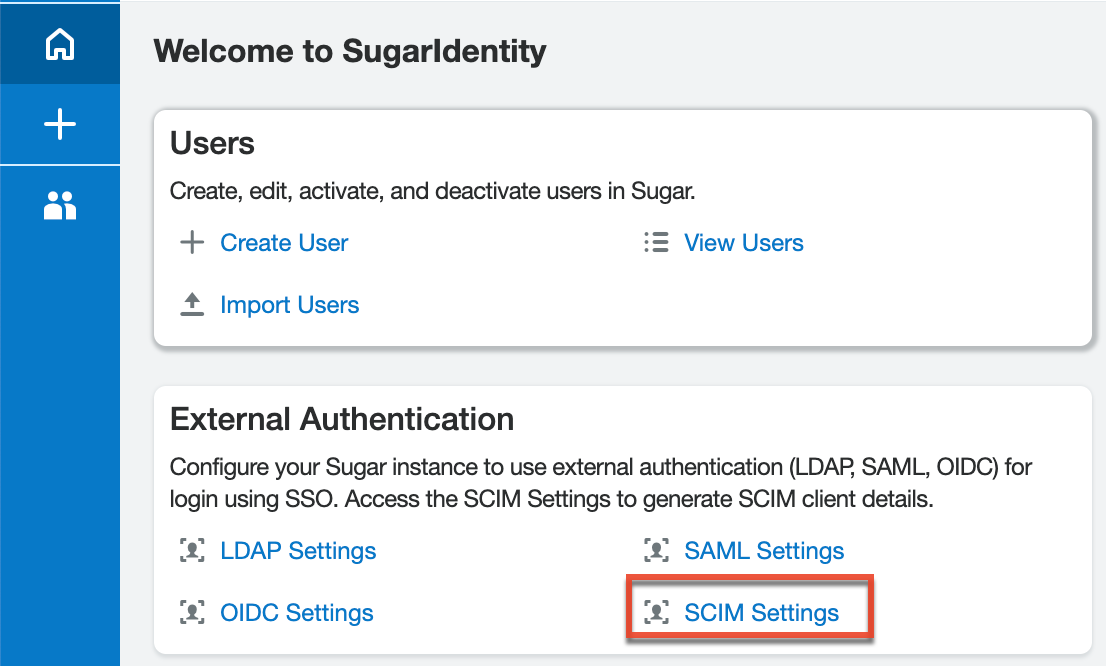This screenshot has height=666, width=1106.
Task: Open Import Users
Action: click(290, 304)
